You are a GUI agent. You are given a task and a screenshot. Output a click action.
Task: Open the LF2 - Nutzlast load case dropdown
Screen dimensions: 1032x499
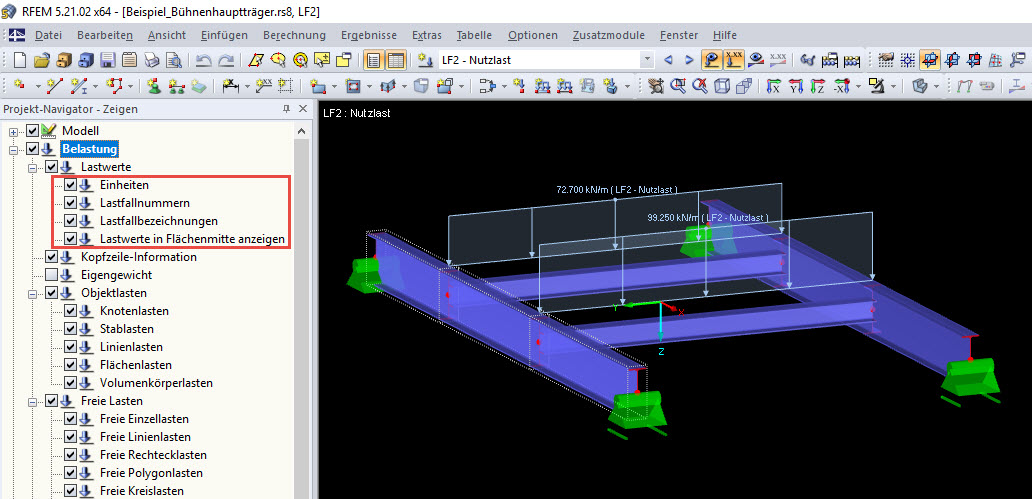click(646, 60)
